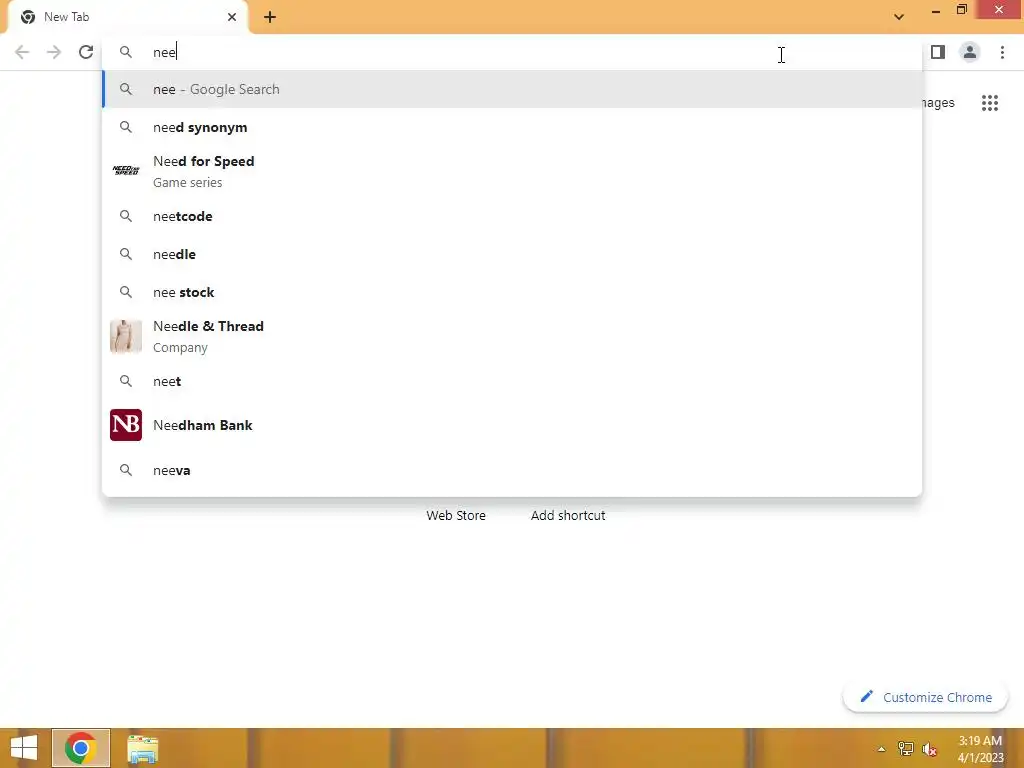Click the address bar with text 'nee'
Screen dimensions: 1024x768
(512, 52)
